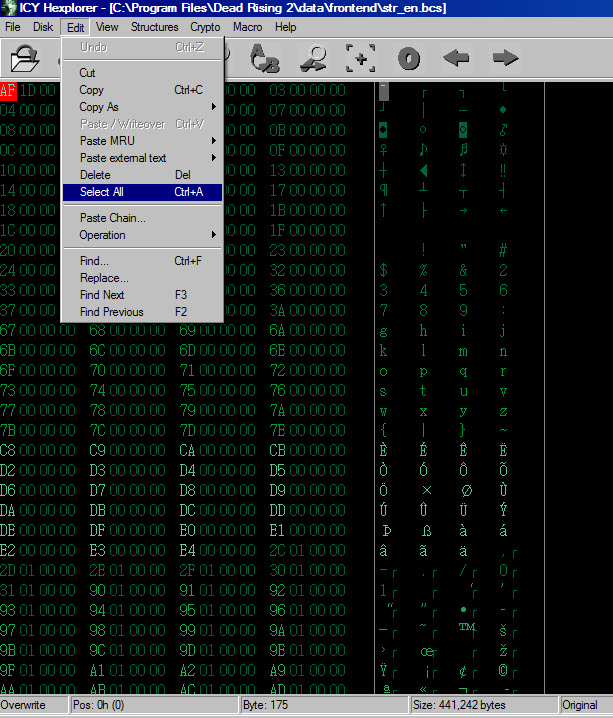This screenshot has height=718, width=613.
Task: Open the View menu
Action: (x=107, y=27)
